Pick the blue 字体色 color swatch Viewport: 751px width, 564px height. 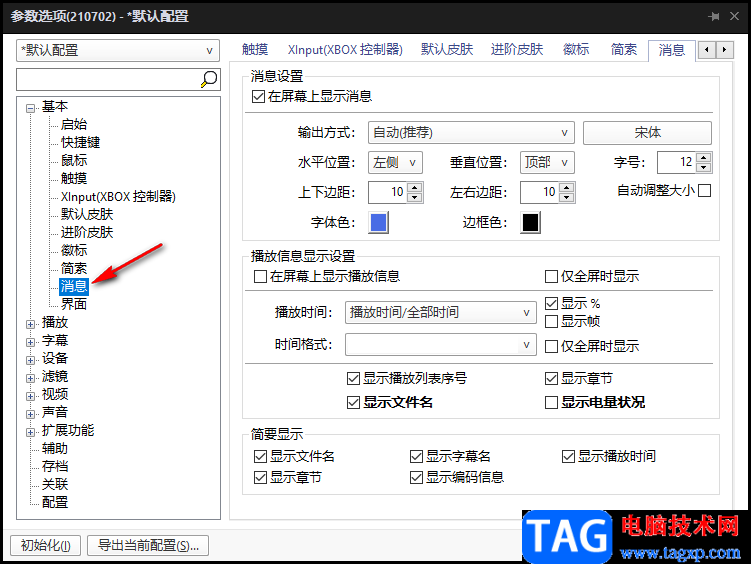tap(378, 223)
